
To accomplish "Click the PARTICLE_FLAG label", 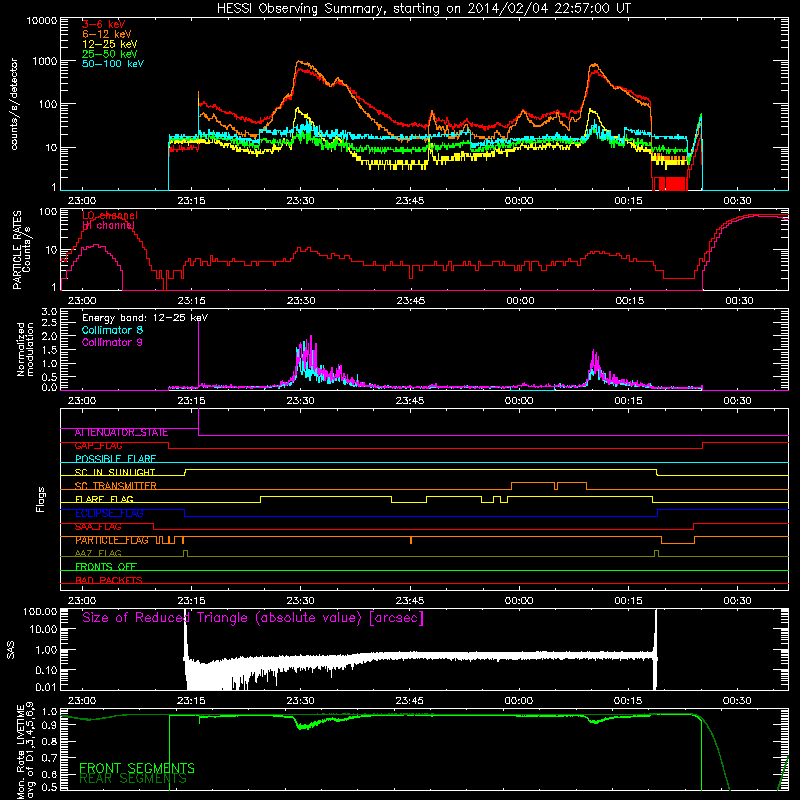I will pos(112,540).
